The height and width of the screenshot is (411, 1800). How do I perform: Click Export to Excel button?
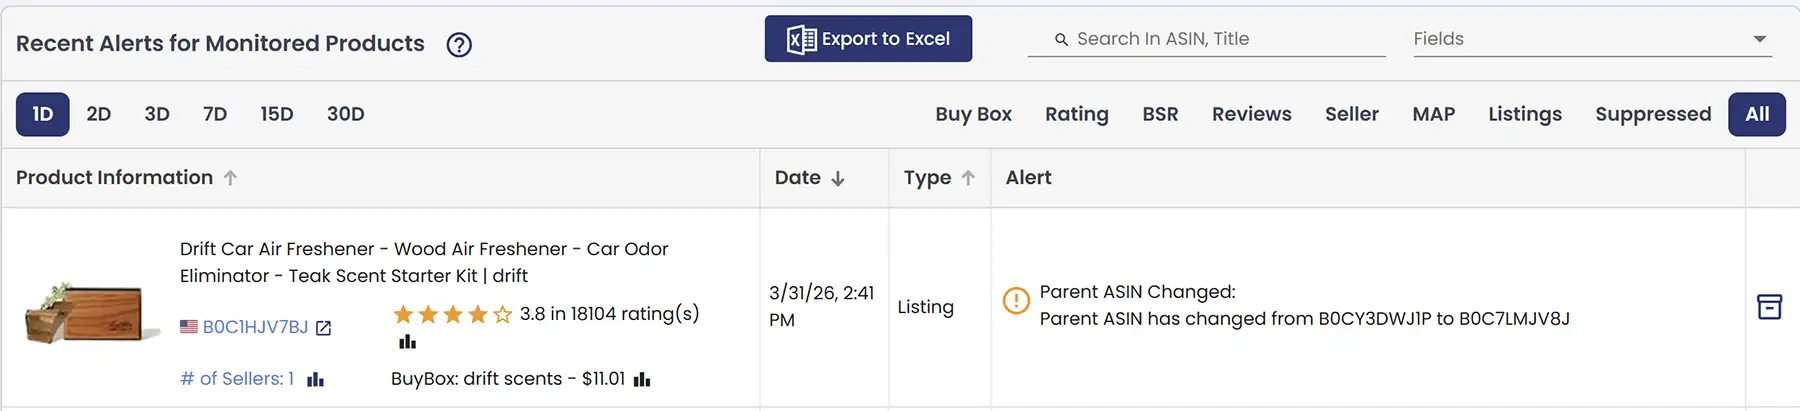click(x=868, y=39)
